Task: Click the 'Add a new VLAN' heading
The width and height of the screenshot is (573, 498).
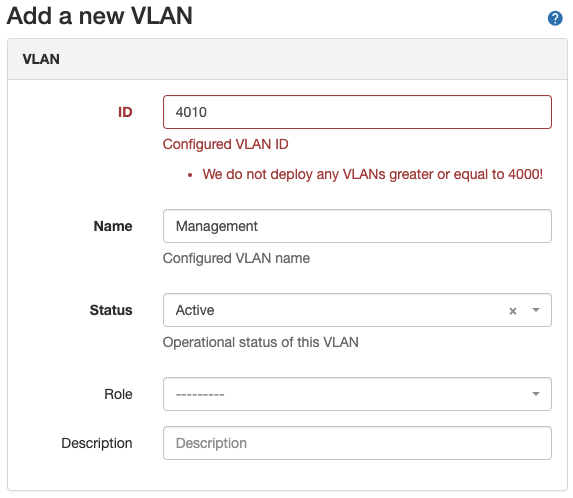Action: click(99, 16)
